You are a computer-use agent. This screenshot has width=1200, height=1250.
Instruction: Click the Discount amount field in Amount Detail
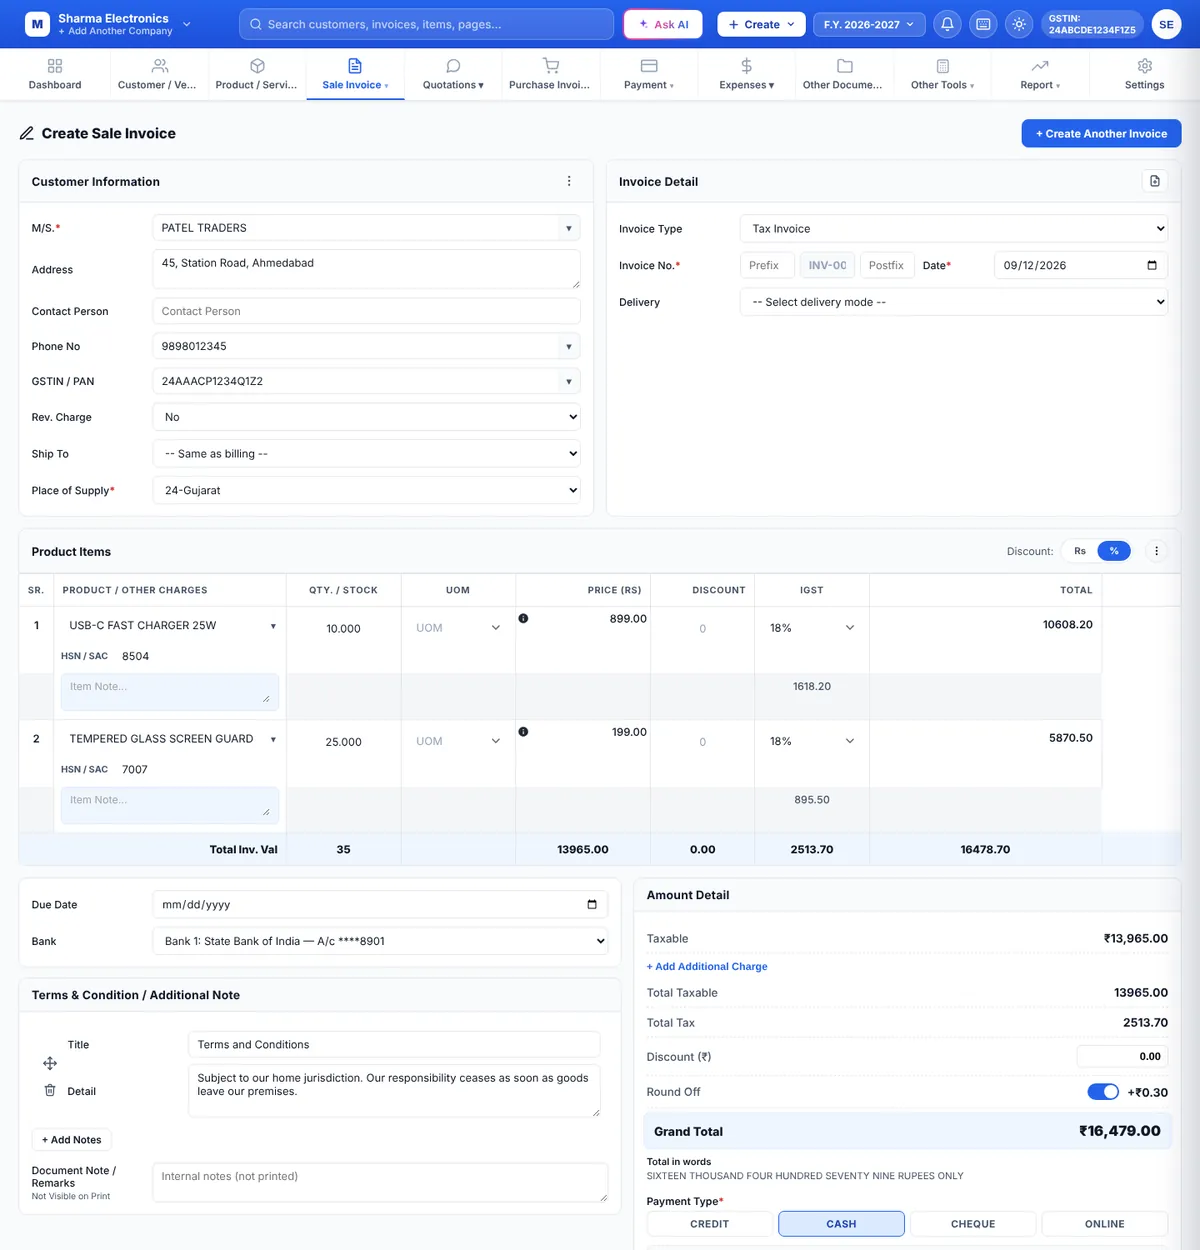click(1122, 1056)
